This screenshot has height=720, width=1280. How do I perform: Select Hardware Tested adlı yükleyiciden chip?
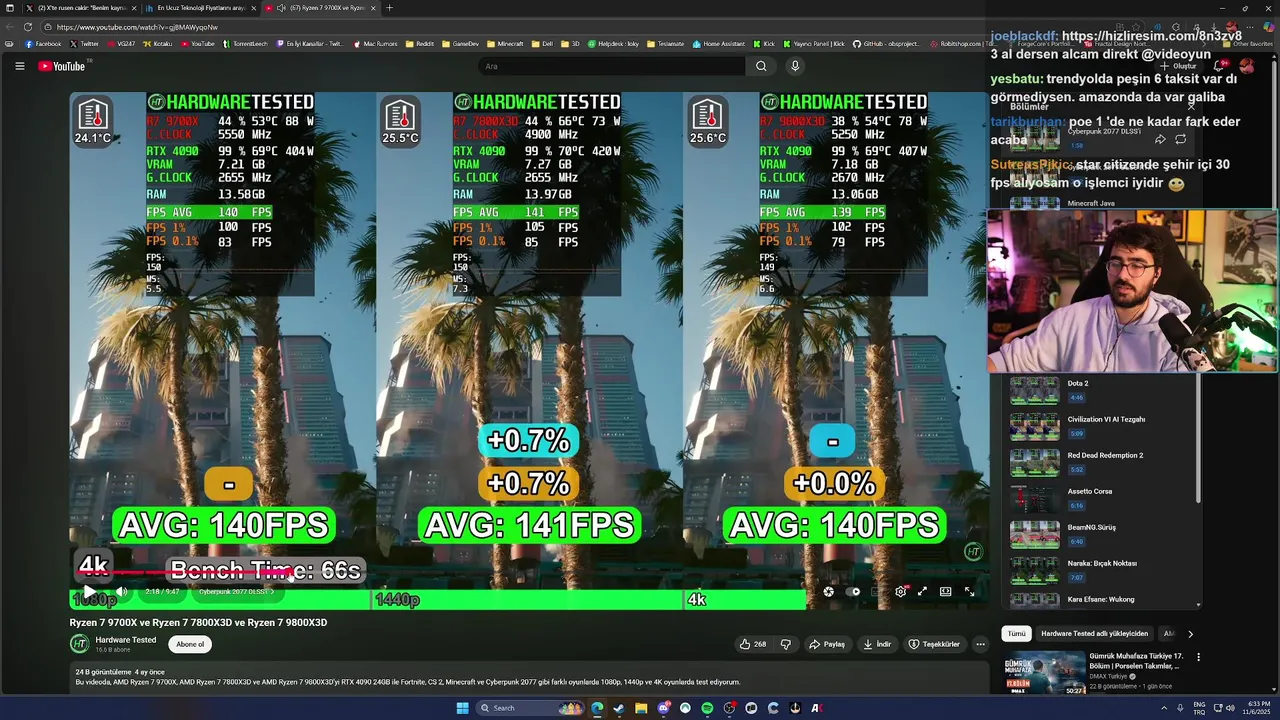(x=1094, y=633)
